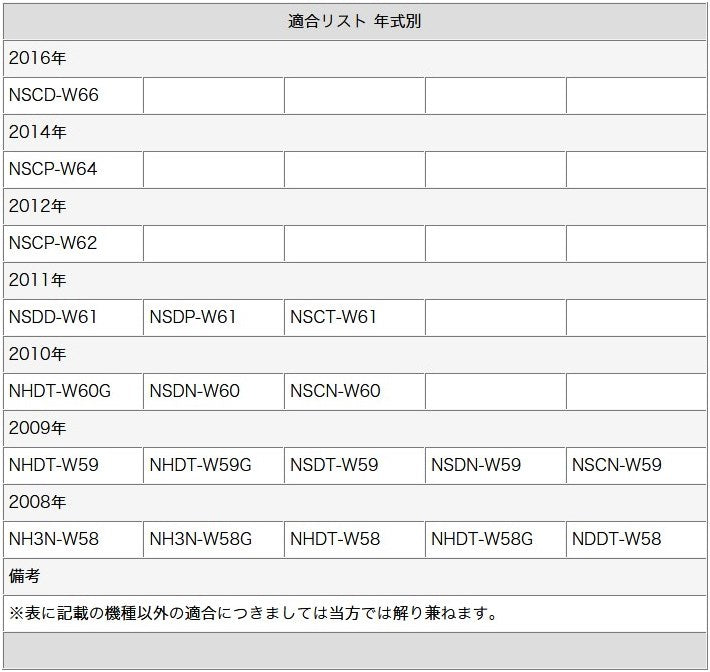Click the NSDT-W59 model cell
This screenshot has width=710, height=672.
point(355,466)
